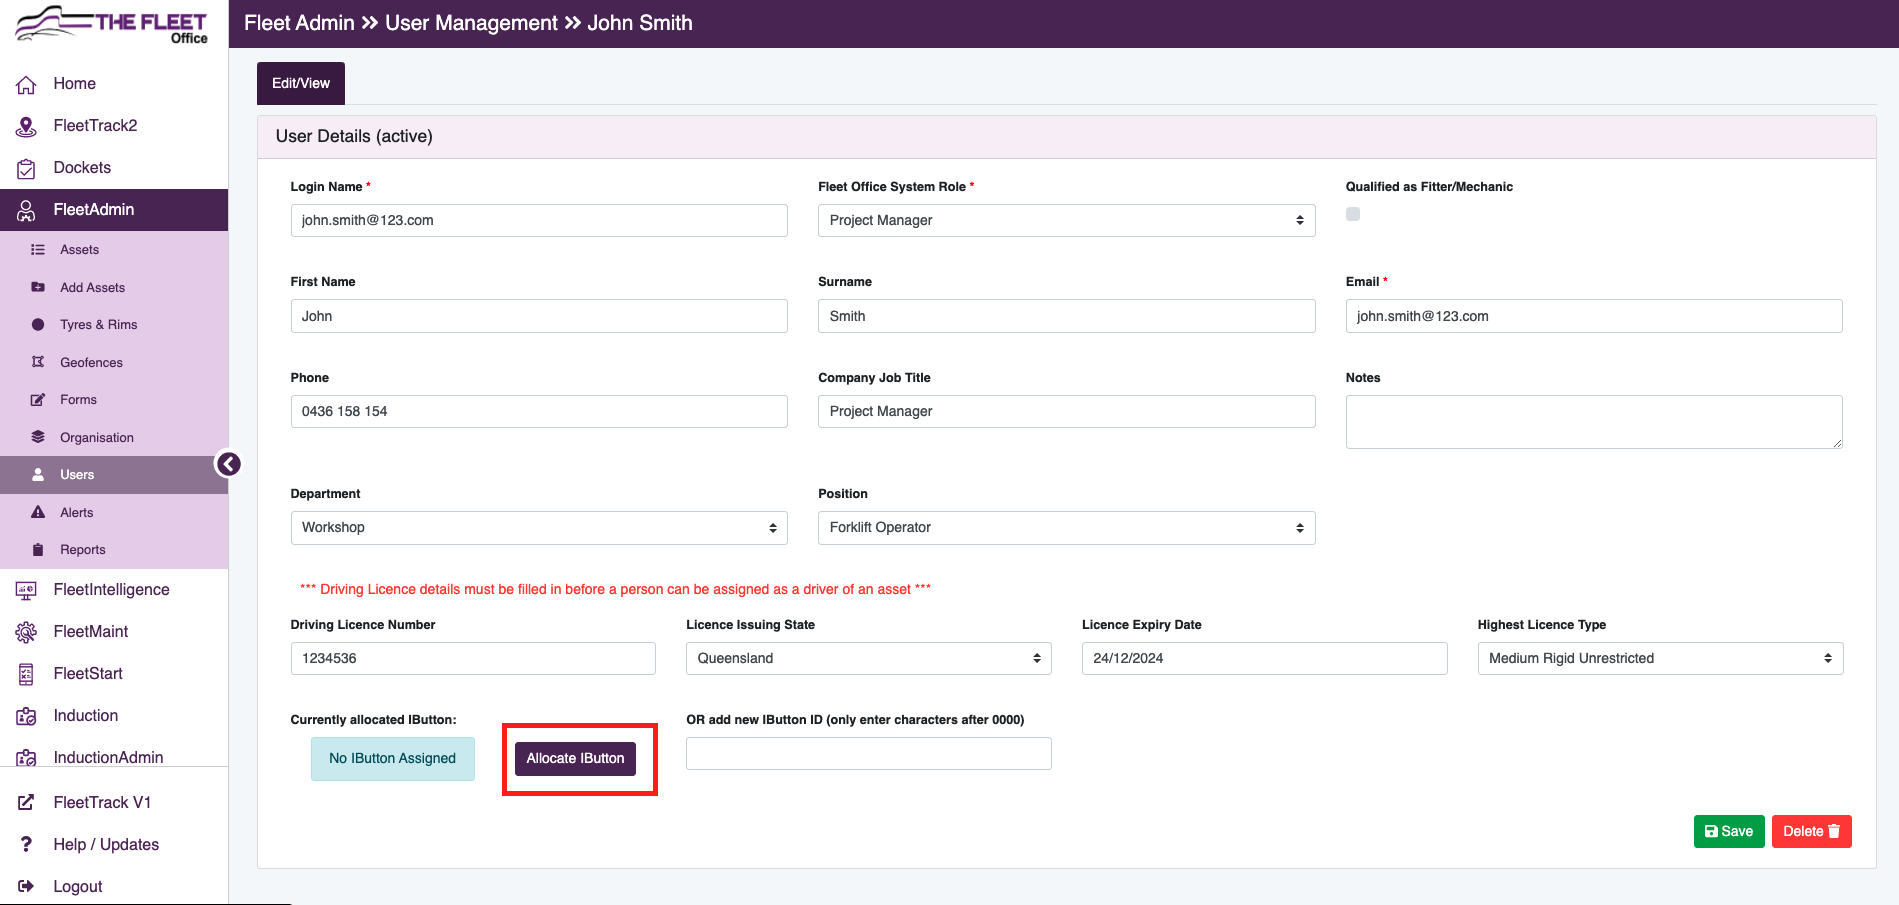Click the Induction badge icon
The image size is (1899, 905).
tap(26, 716)
